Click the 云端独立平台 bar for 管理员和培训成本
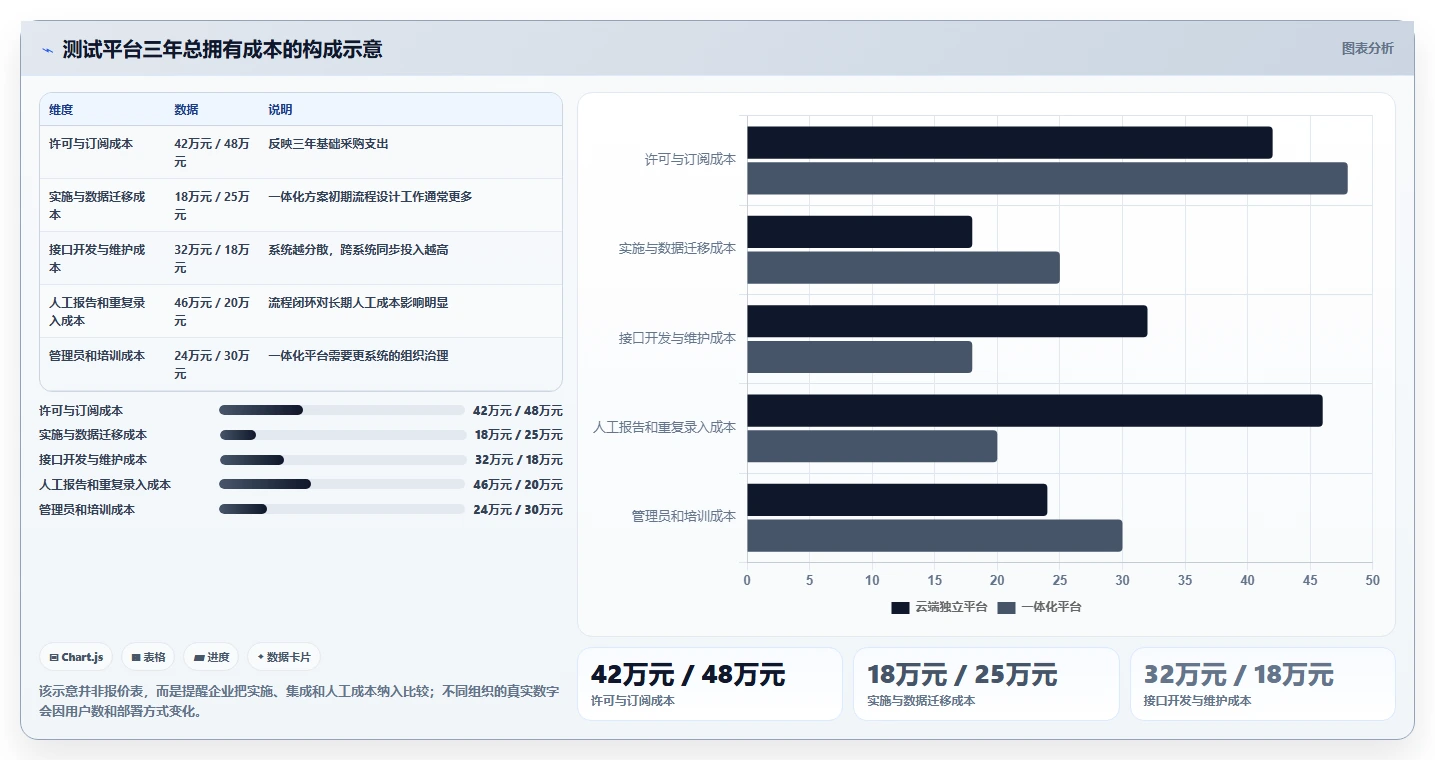The height and width of the screenshot is (760, 1435). point(897,500)
